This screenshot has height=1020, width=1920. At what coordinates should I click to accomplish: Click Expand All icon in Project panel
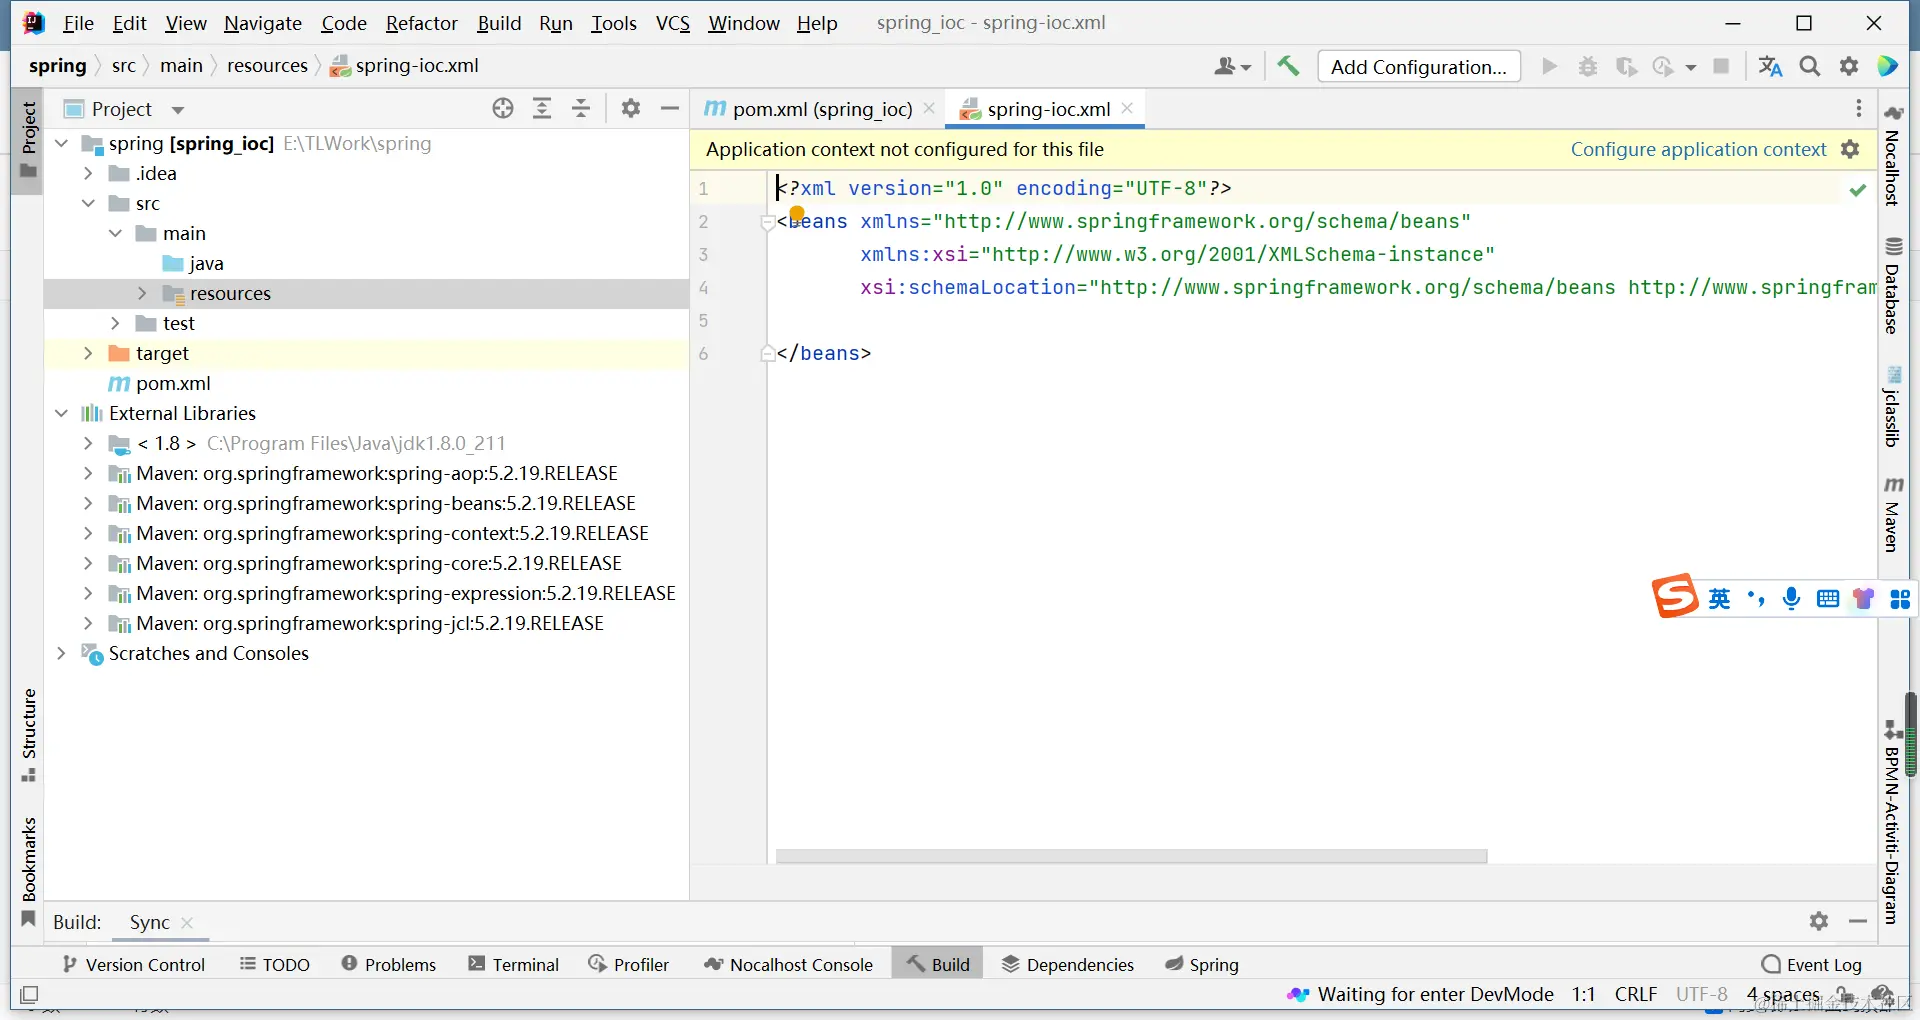[x=542, y=109]
